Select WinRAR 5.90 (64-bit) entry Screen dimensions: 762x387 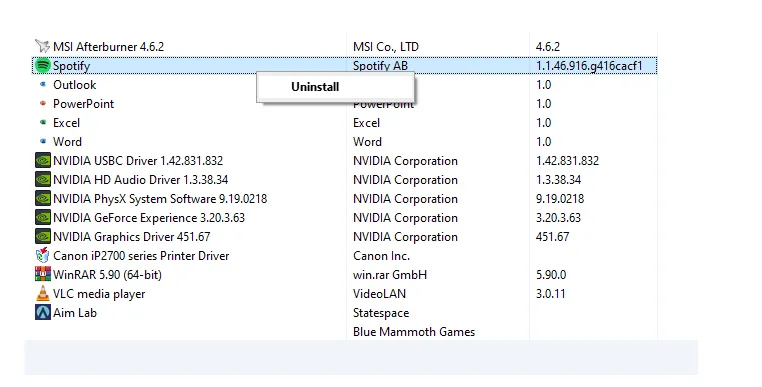click(x=107, y=274)
